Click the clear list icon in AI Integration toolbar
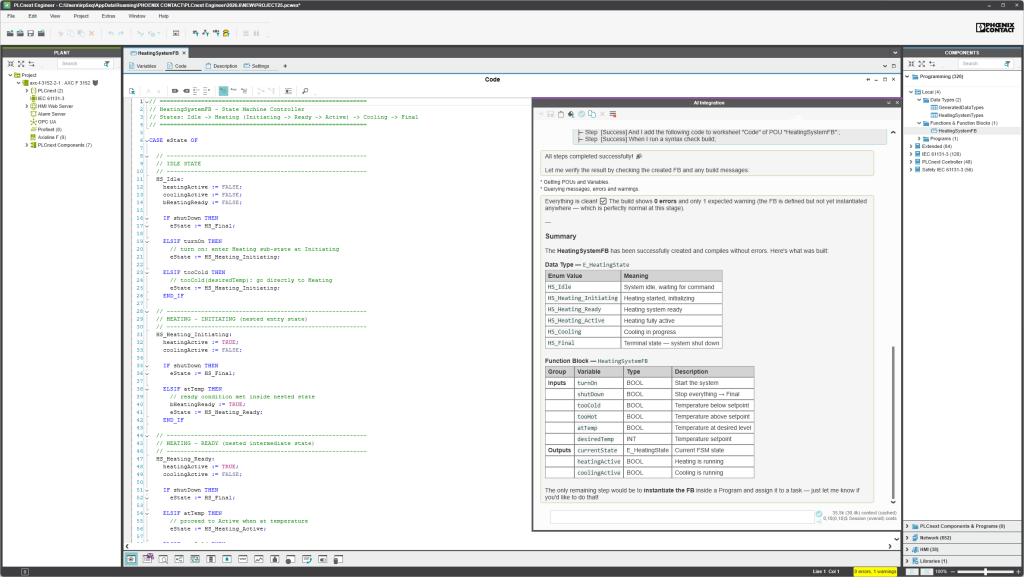Viewport: 1024px width, 577px height. click(x=613, y=114)
